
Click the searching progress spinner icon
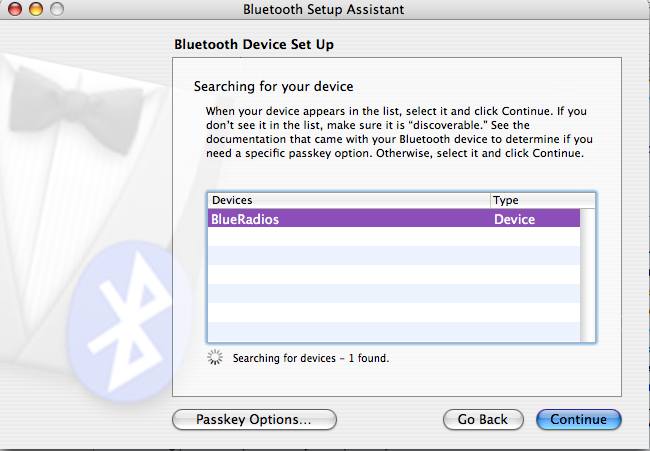pyautogui.click(x=215, y=357)
